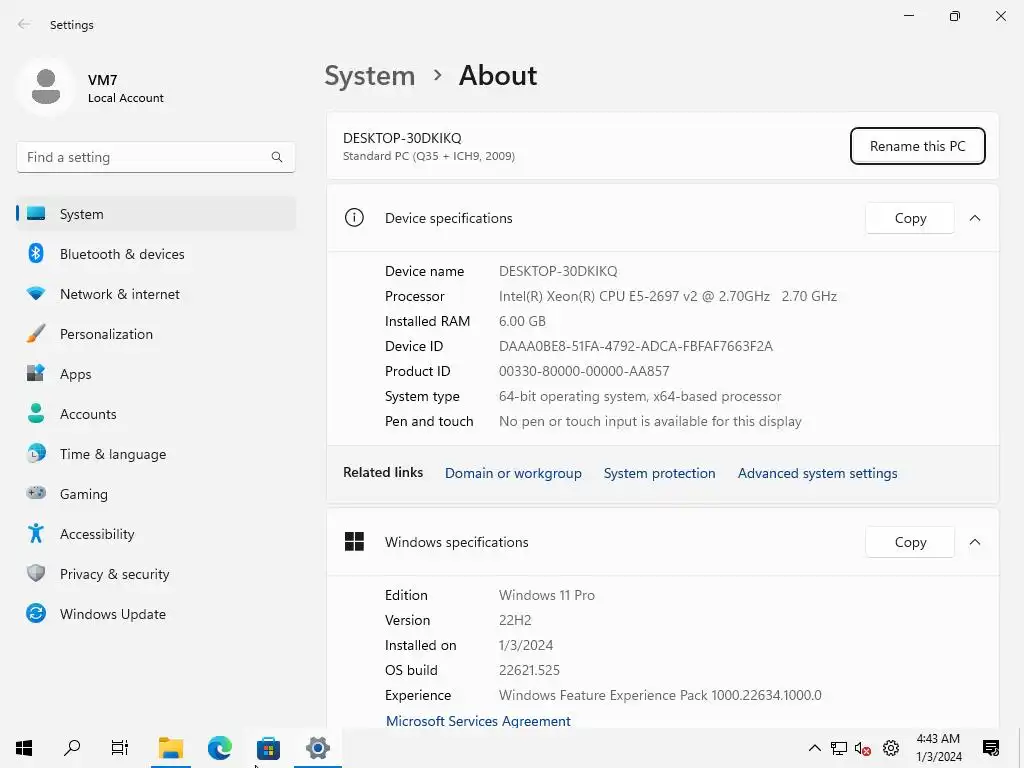Open the Gaming category

pos(156,494)
